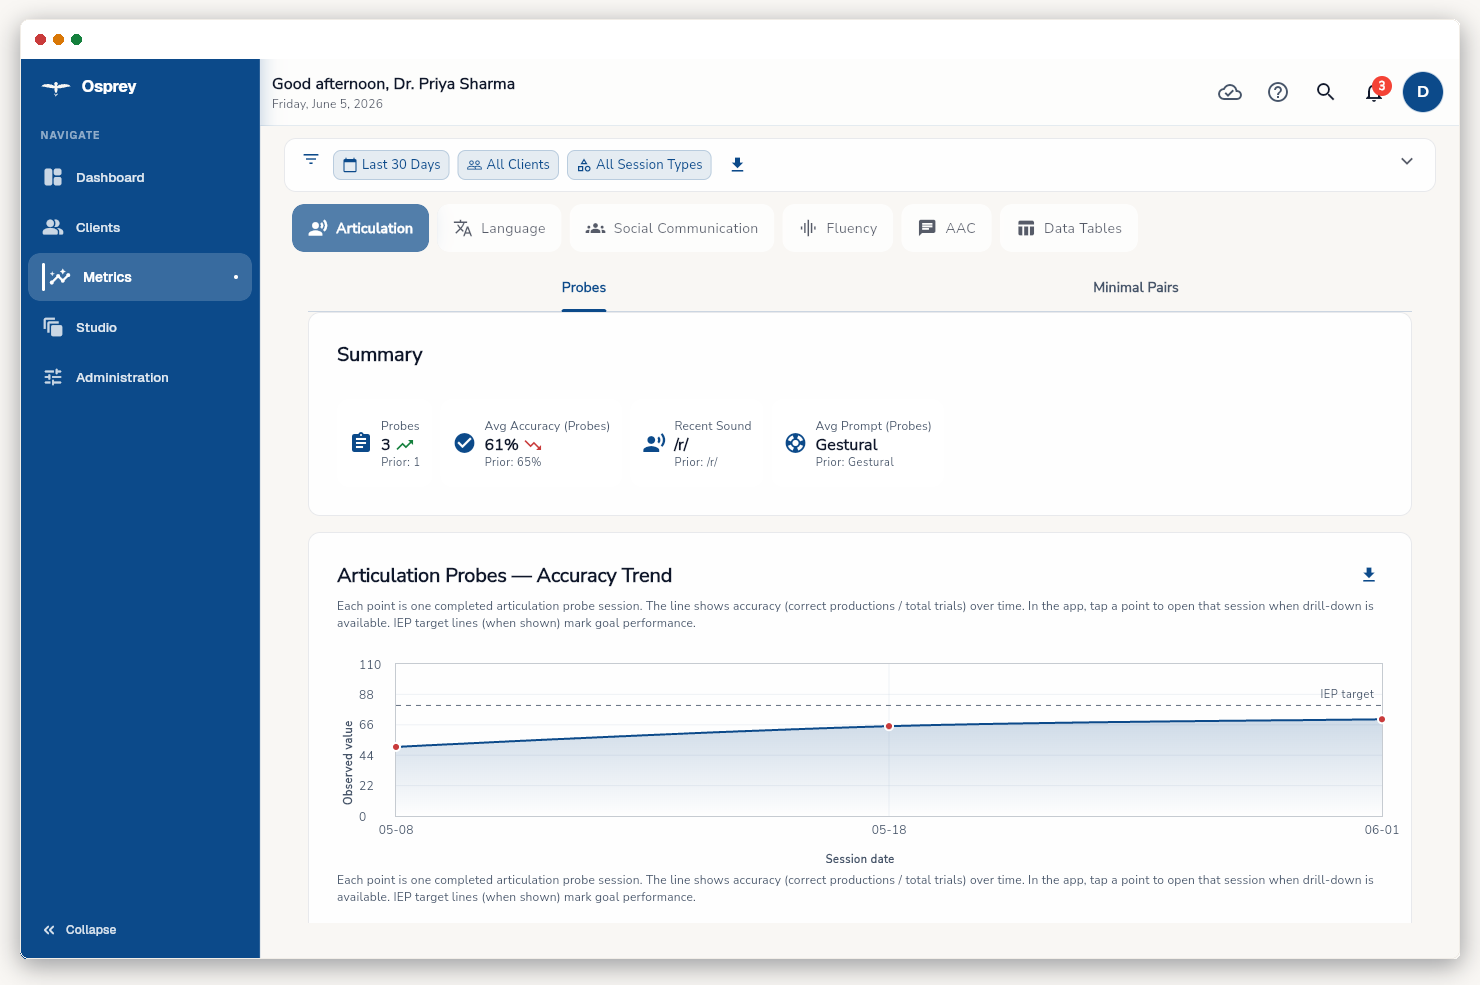The image size is (1480, 985).
Task: Click the filter list icon
Action: click(x=311, y=160)
